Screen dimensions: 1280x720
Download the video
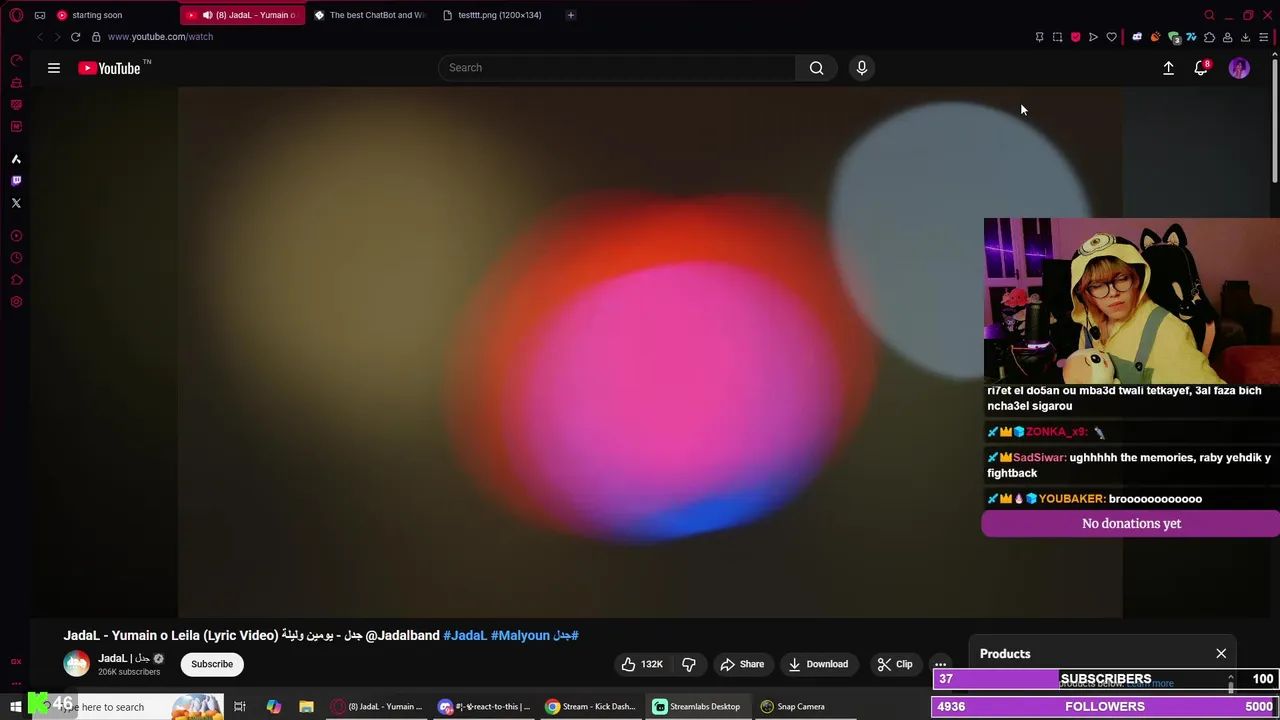(x=817, y=664)
